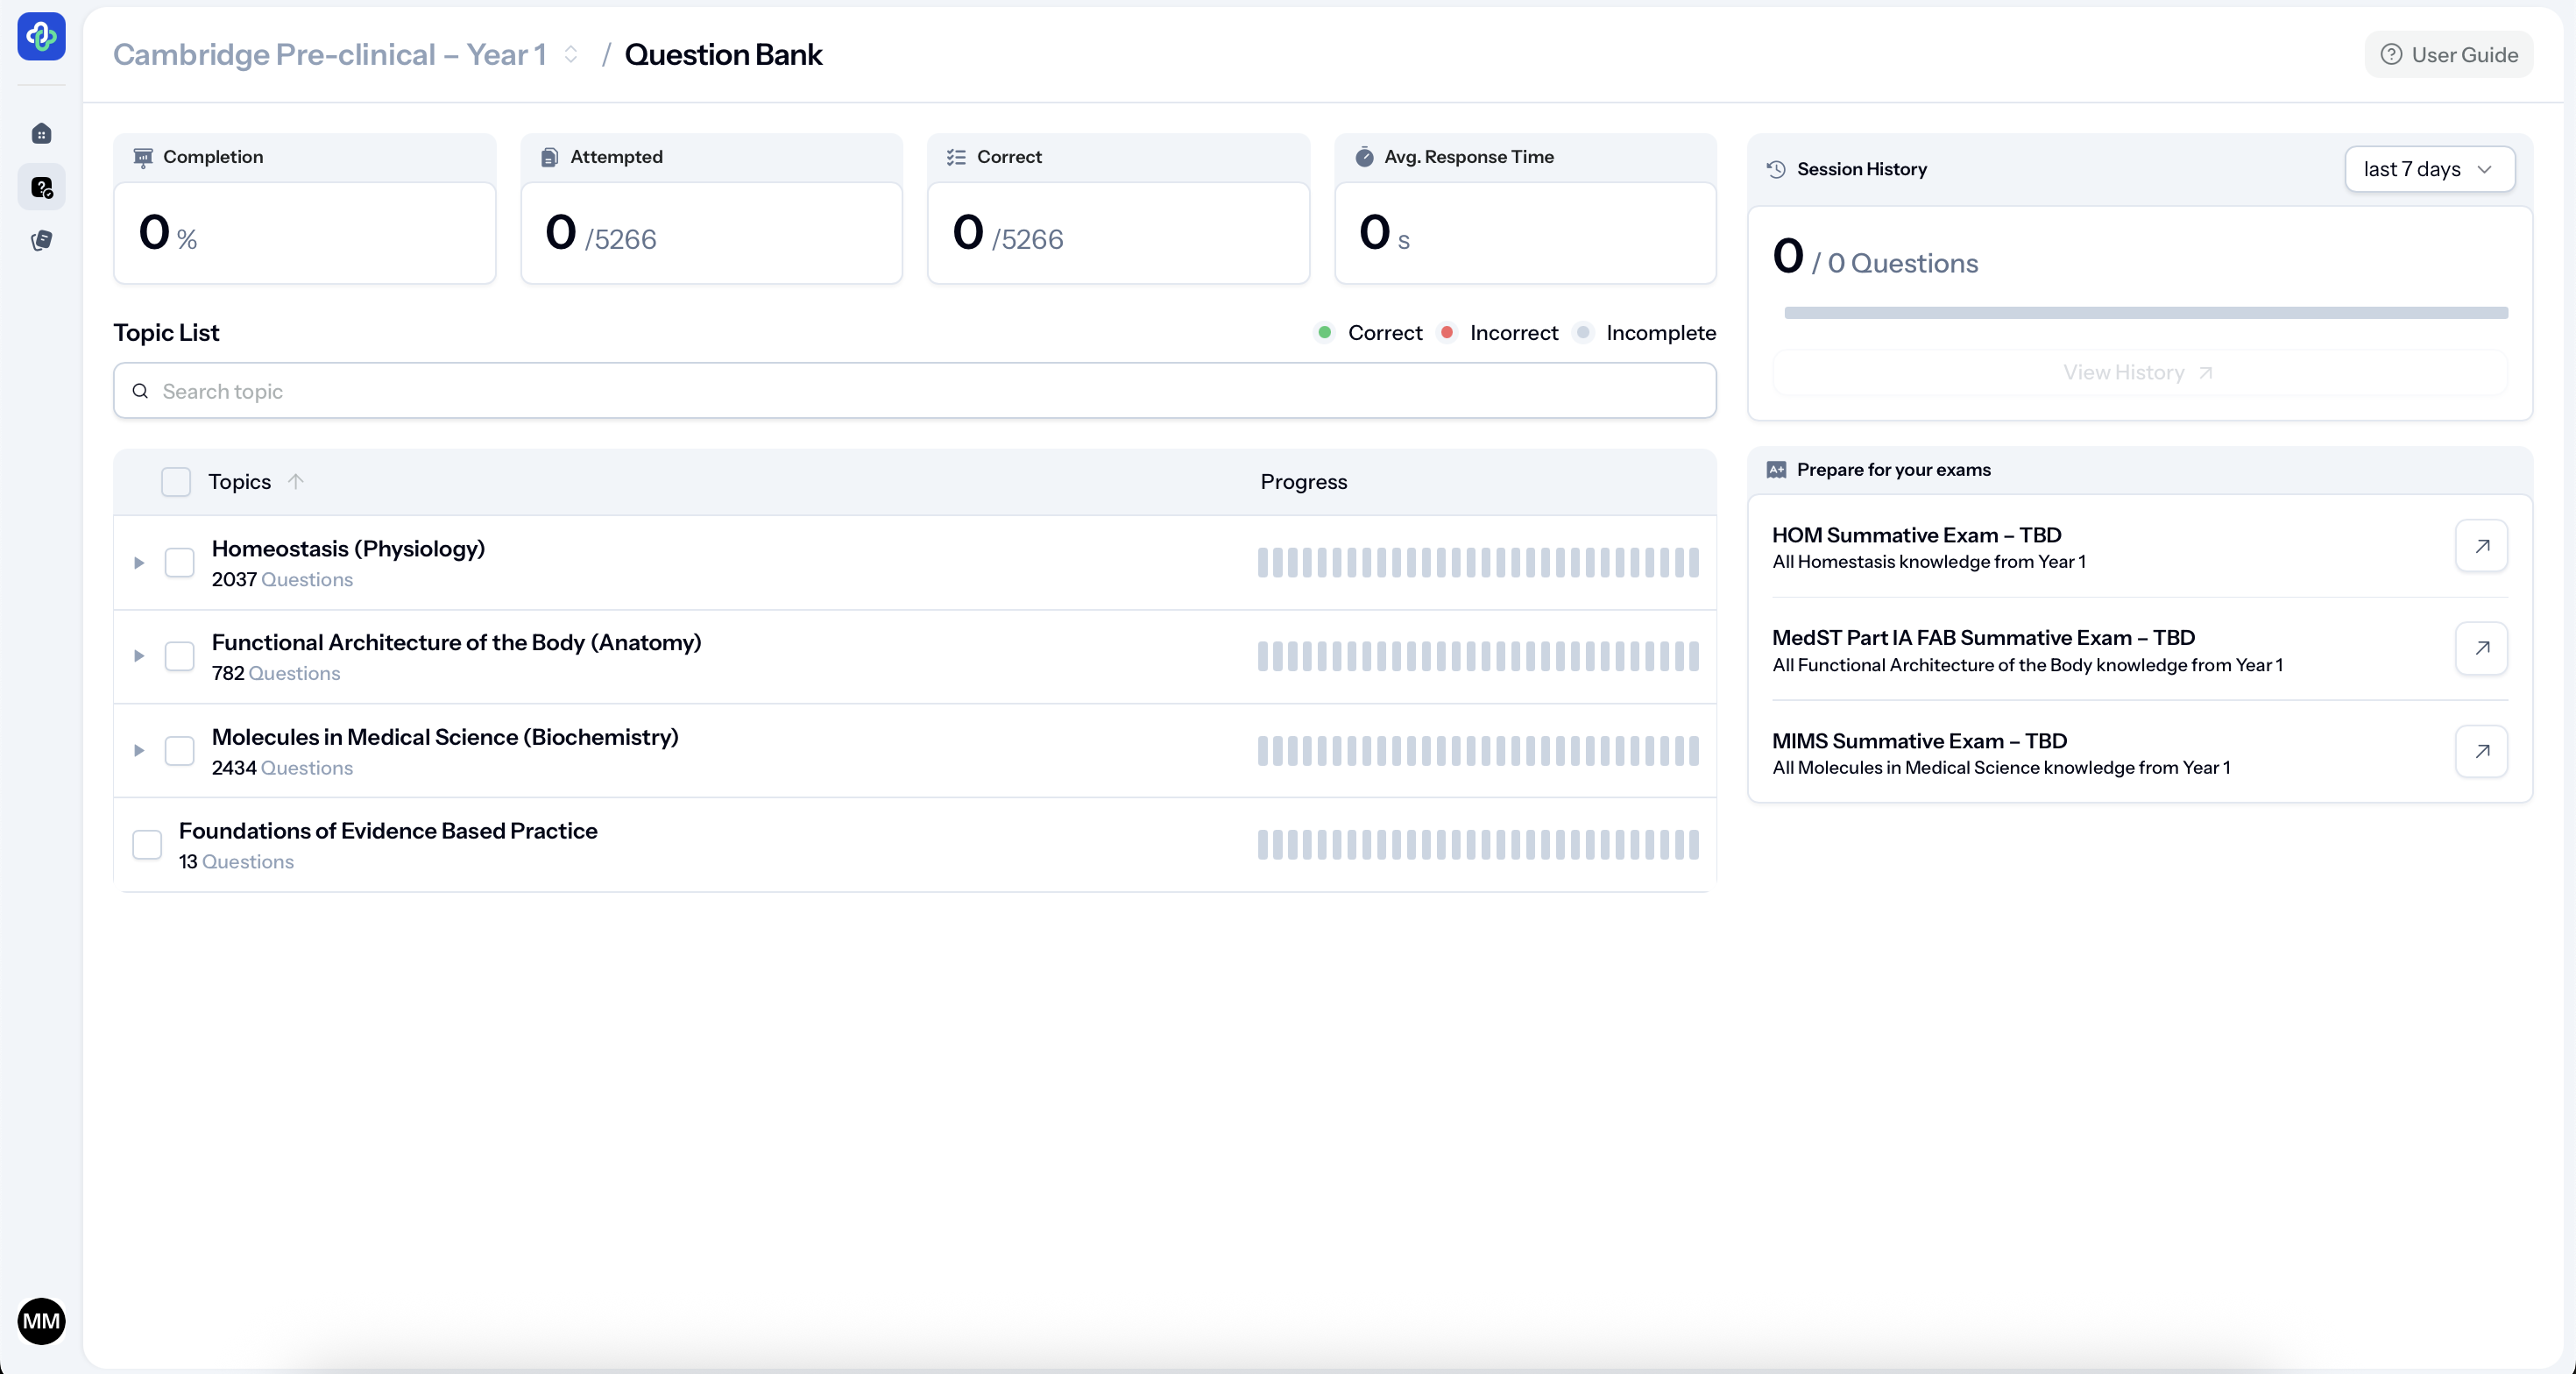2576x1374 pixels.
Task: Select all topics with header checkbox
Action: pyautogui.click(x=176, y=481)
